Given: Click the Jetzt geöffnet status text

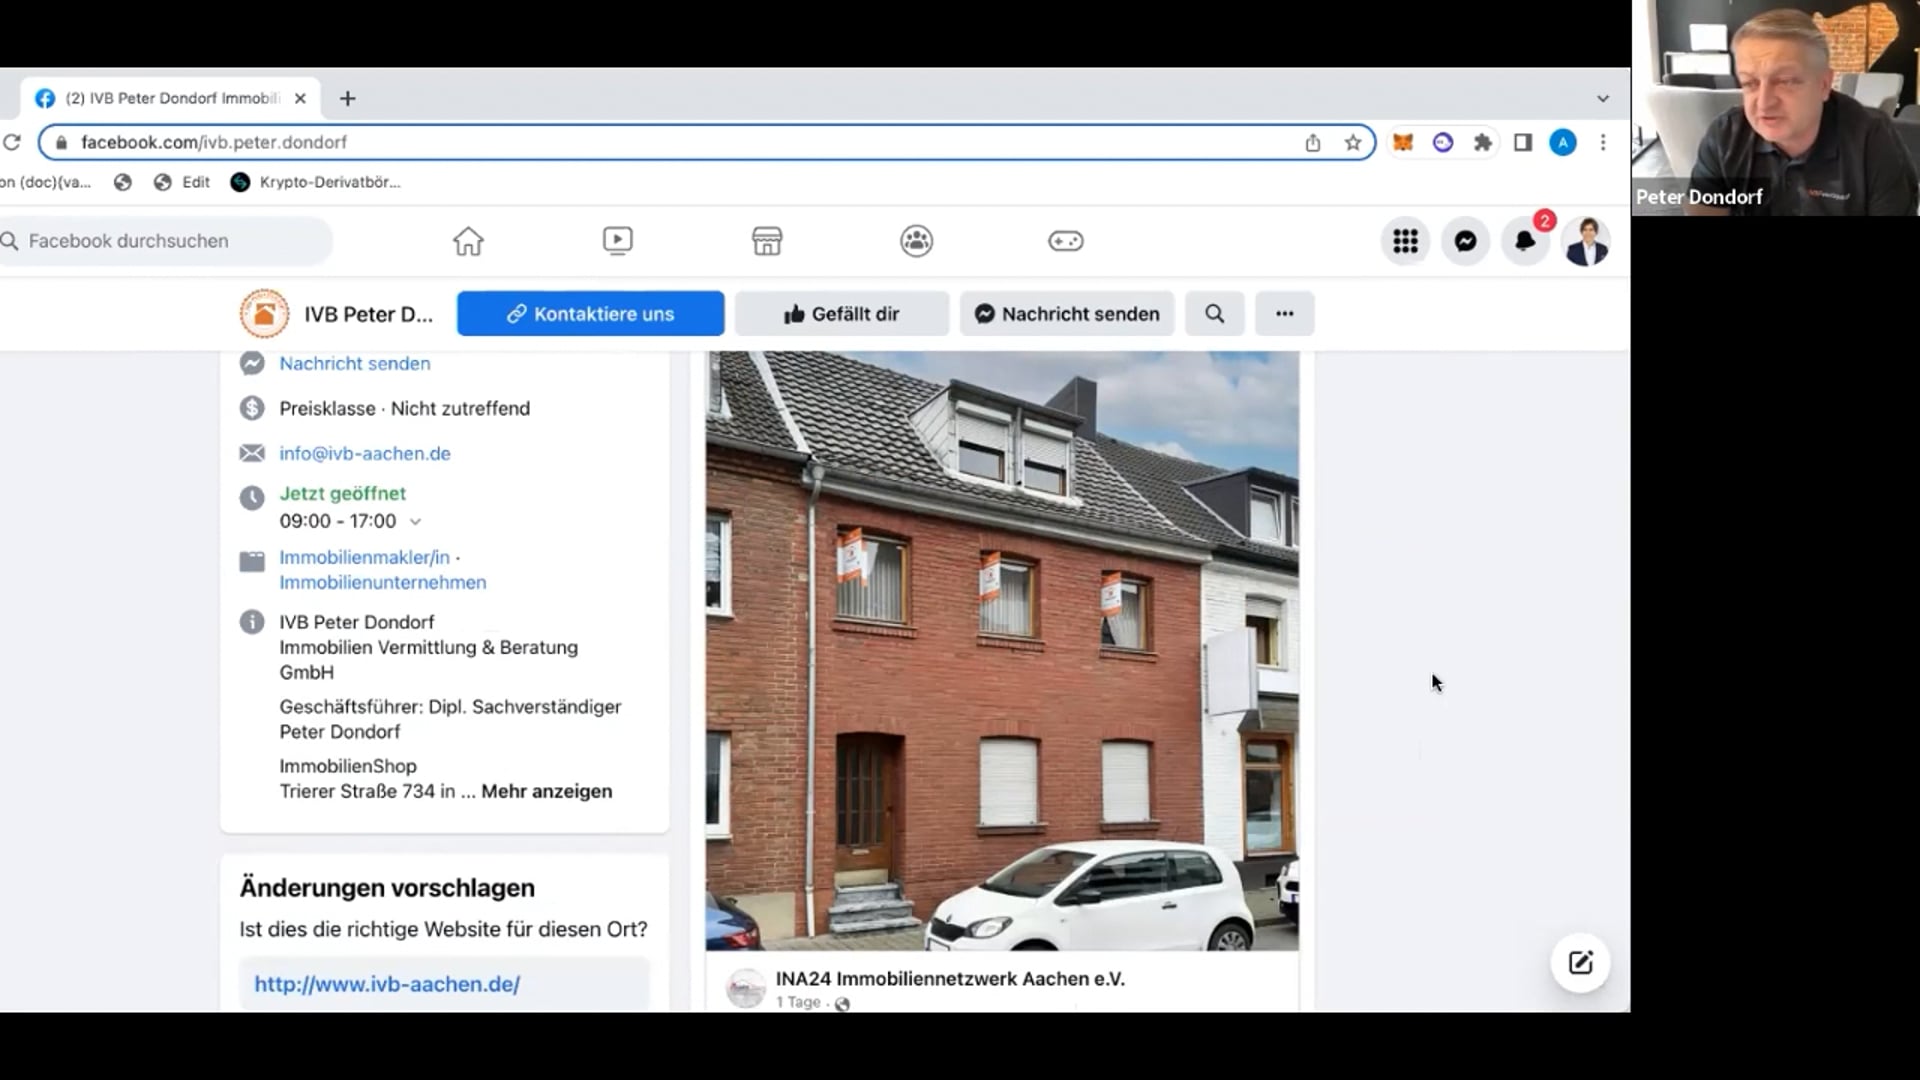Looking at the screenshot, I should tap(343, 494).
